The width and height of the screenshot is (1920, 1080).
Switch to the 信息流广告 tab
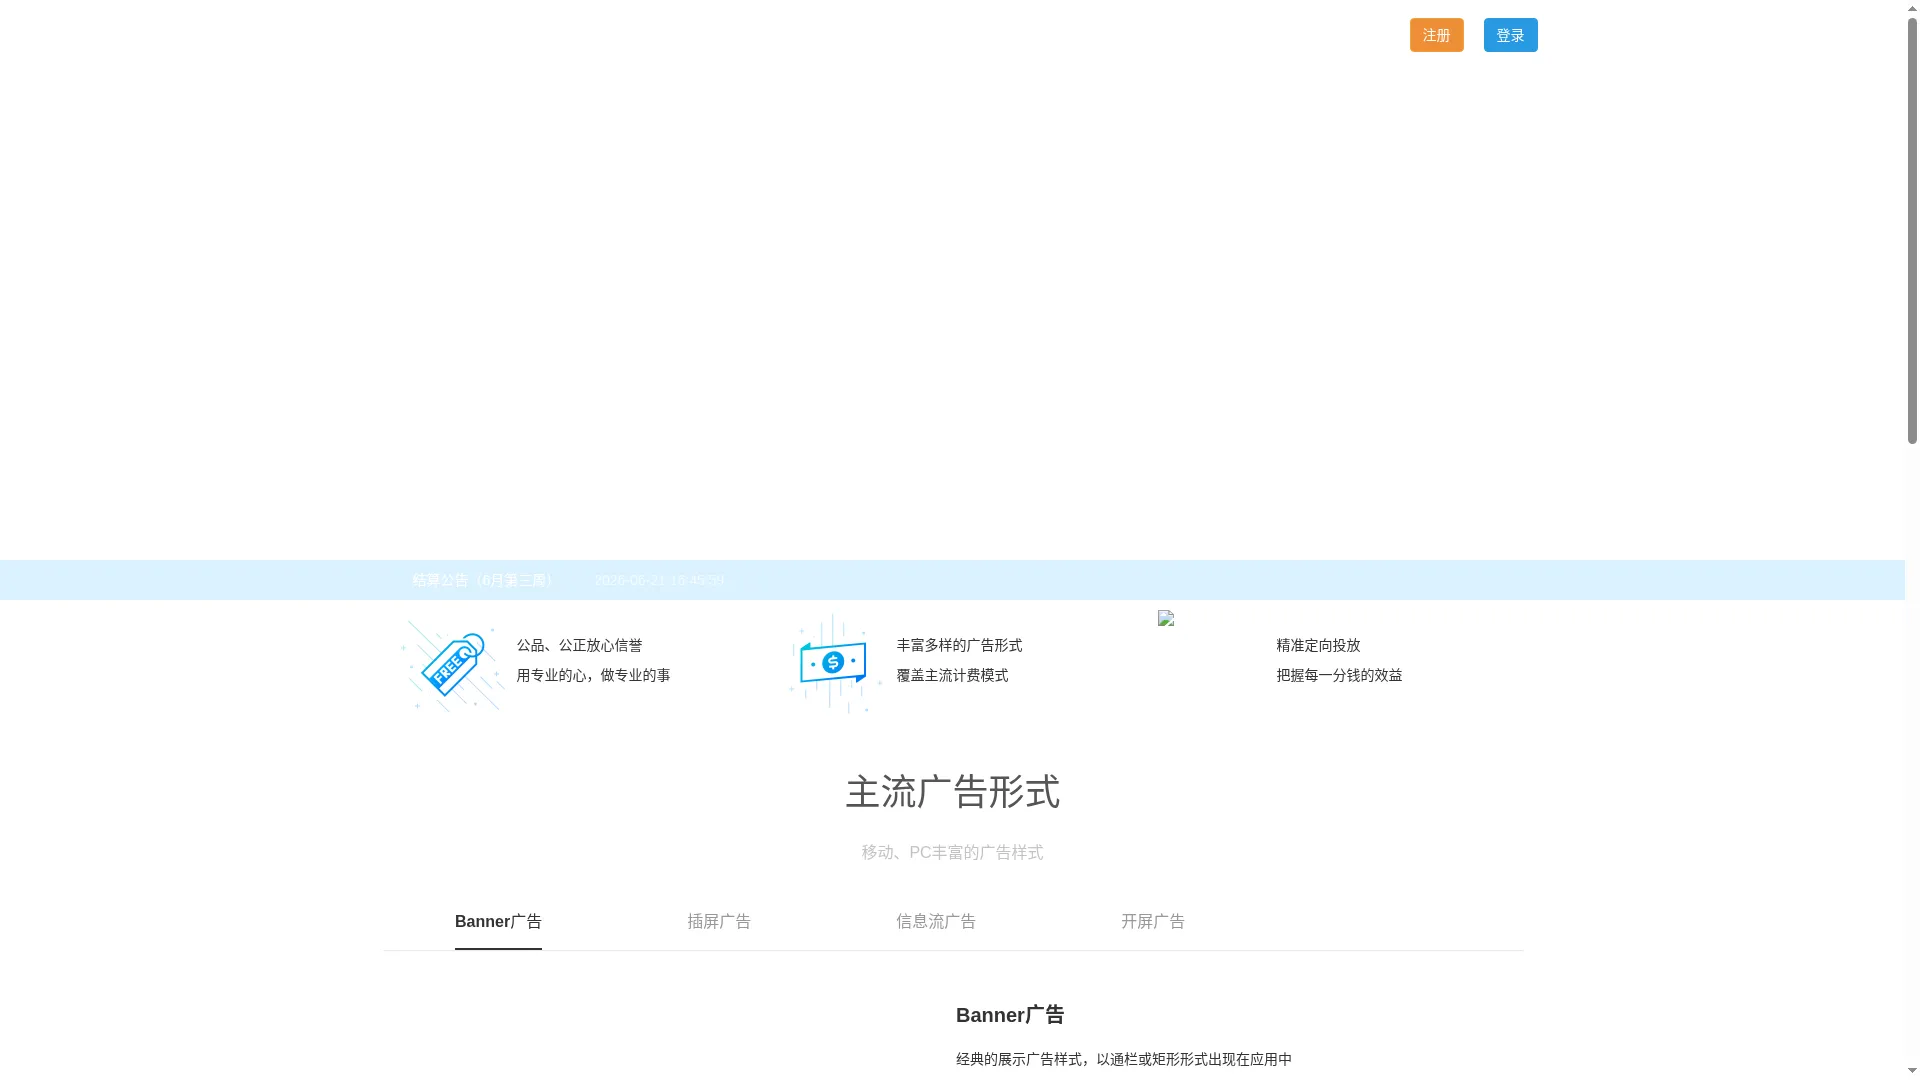pos(936,922)
